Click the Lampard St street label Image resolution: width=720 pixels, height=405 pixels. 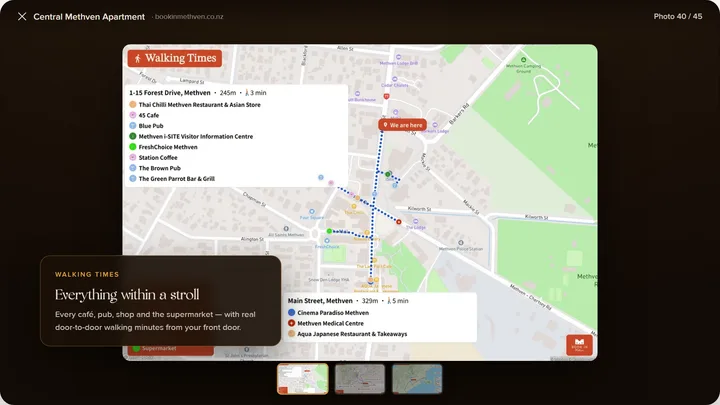coord(192,81)
